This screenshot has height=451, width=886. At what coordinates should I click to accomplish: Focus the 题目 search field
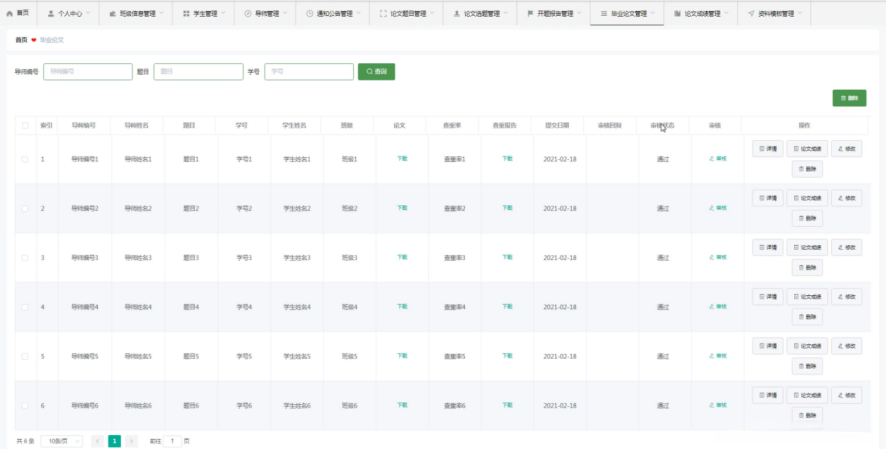click(x=198, y=72)
